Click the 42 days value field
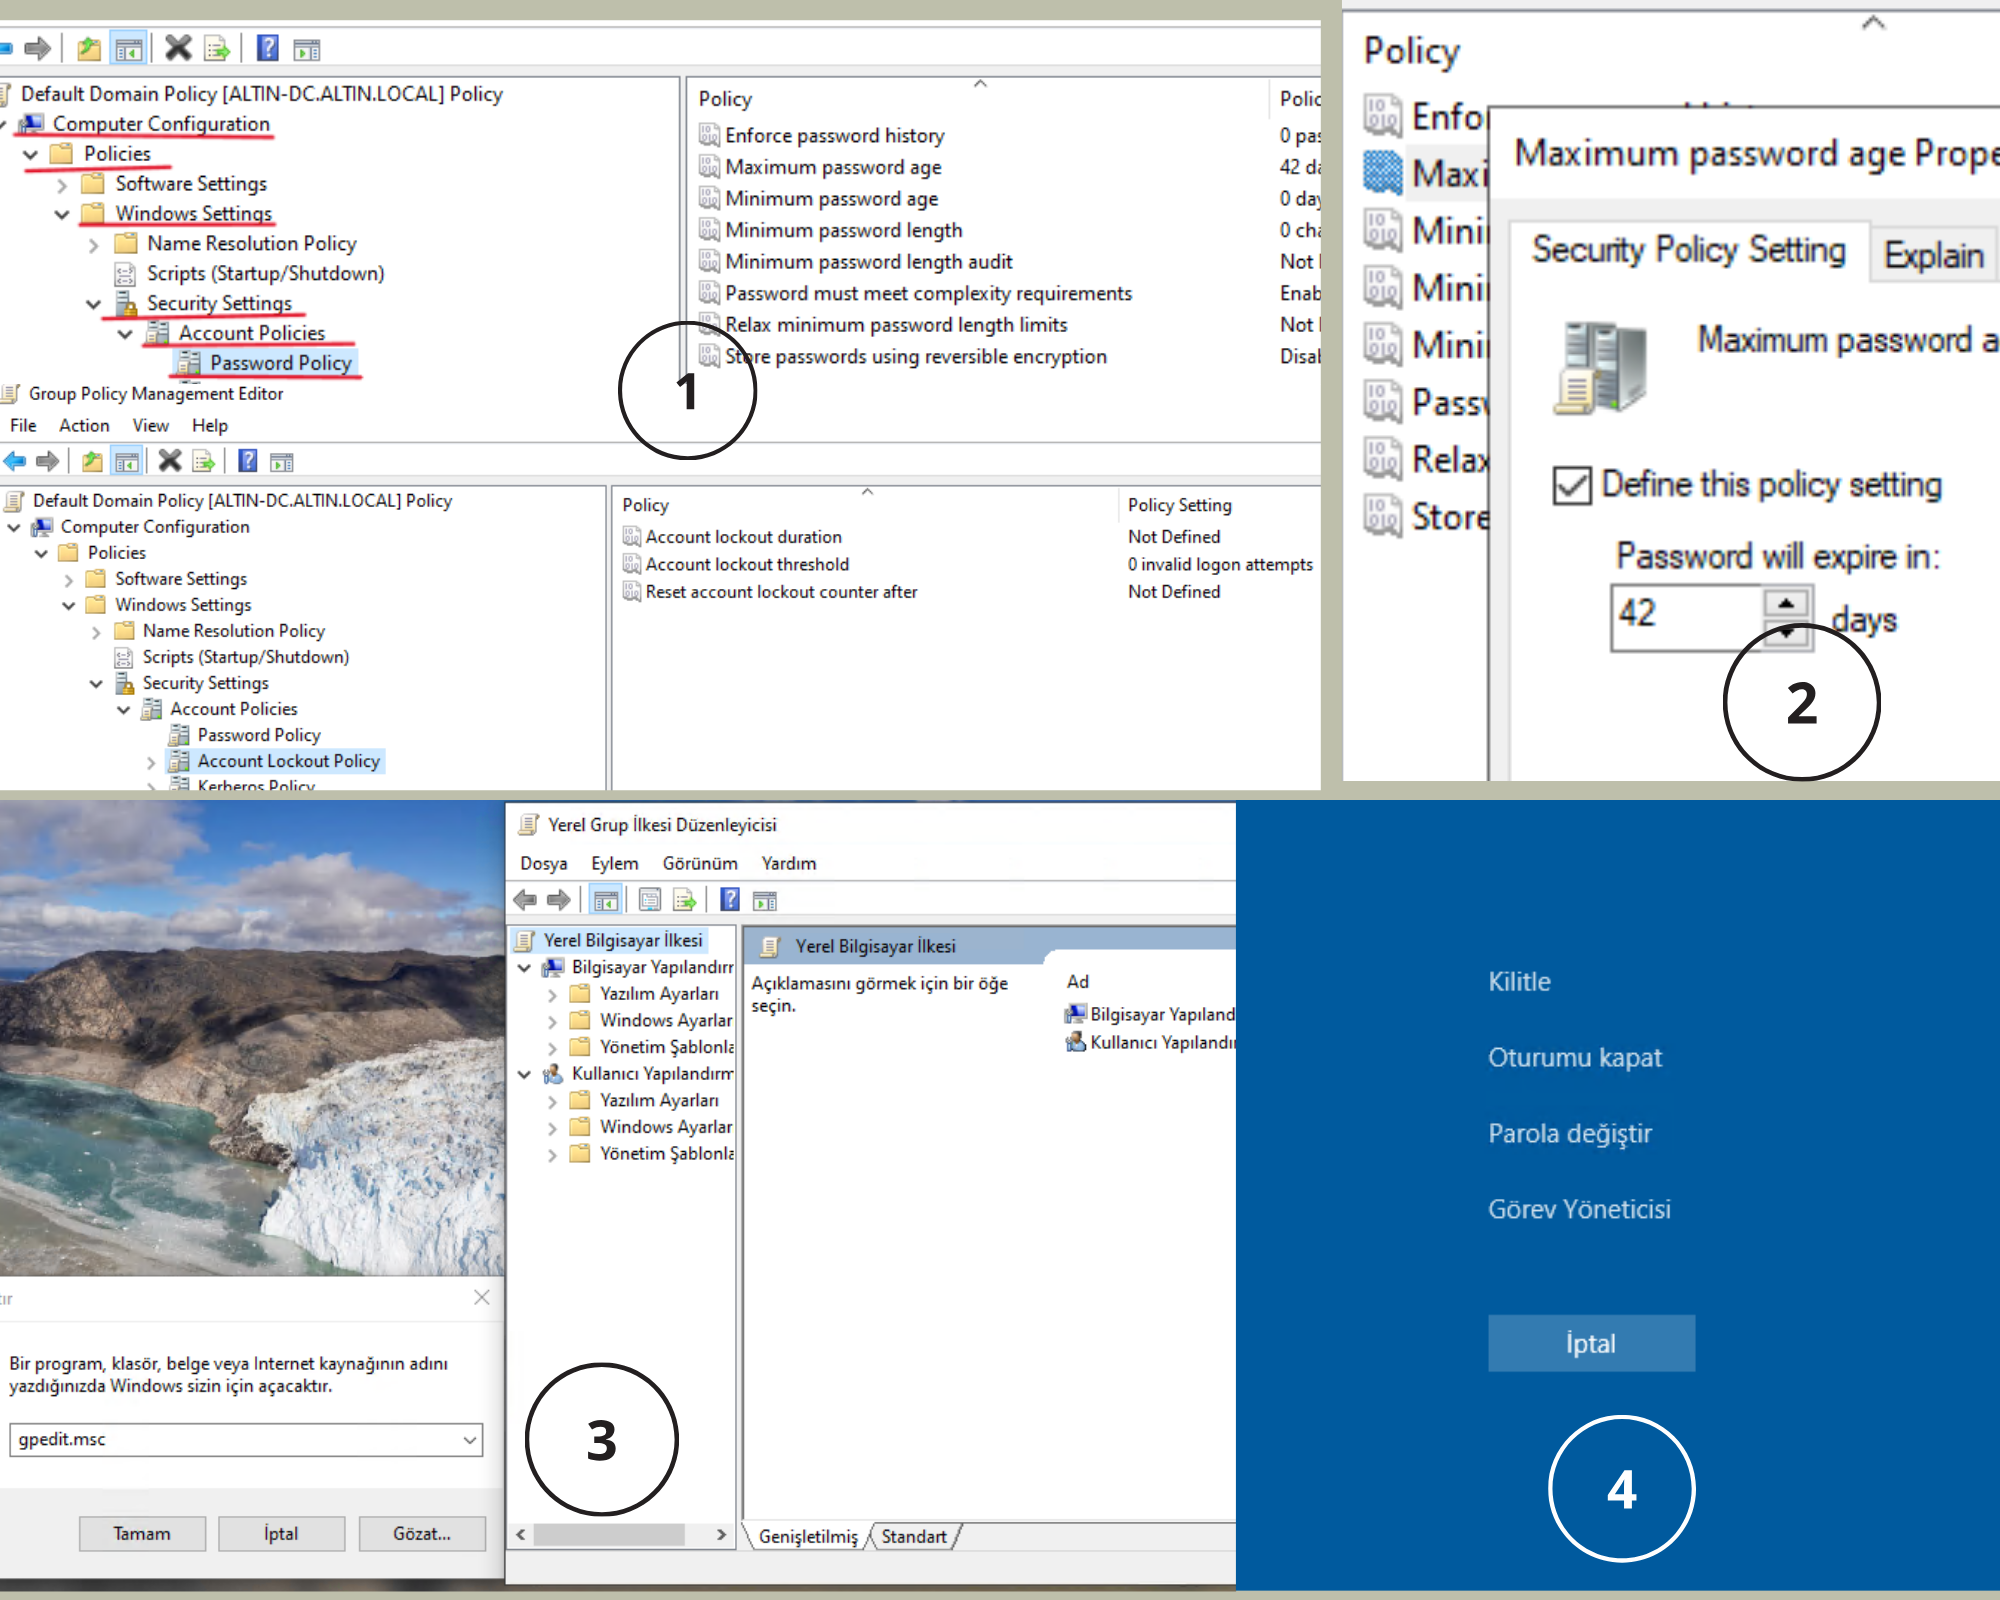Image resolution: width=2000 pixels, height=1600 pixels. coord(1687,618)
